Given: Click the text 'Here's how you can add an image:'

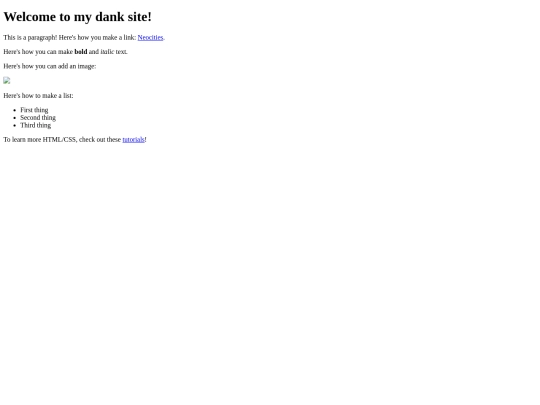Looking at the screenshot, I should point(50,66).
